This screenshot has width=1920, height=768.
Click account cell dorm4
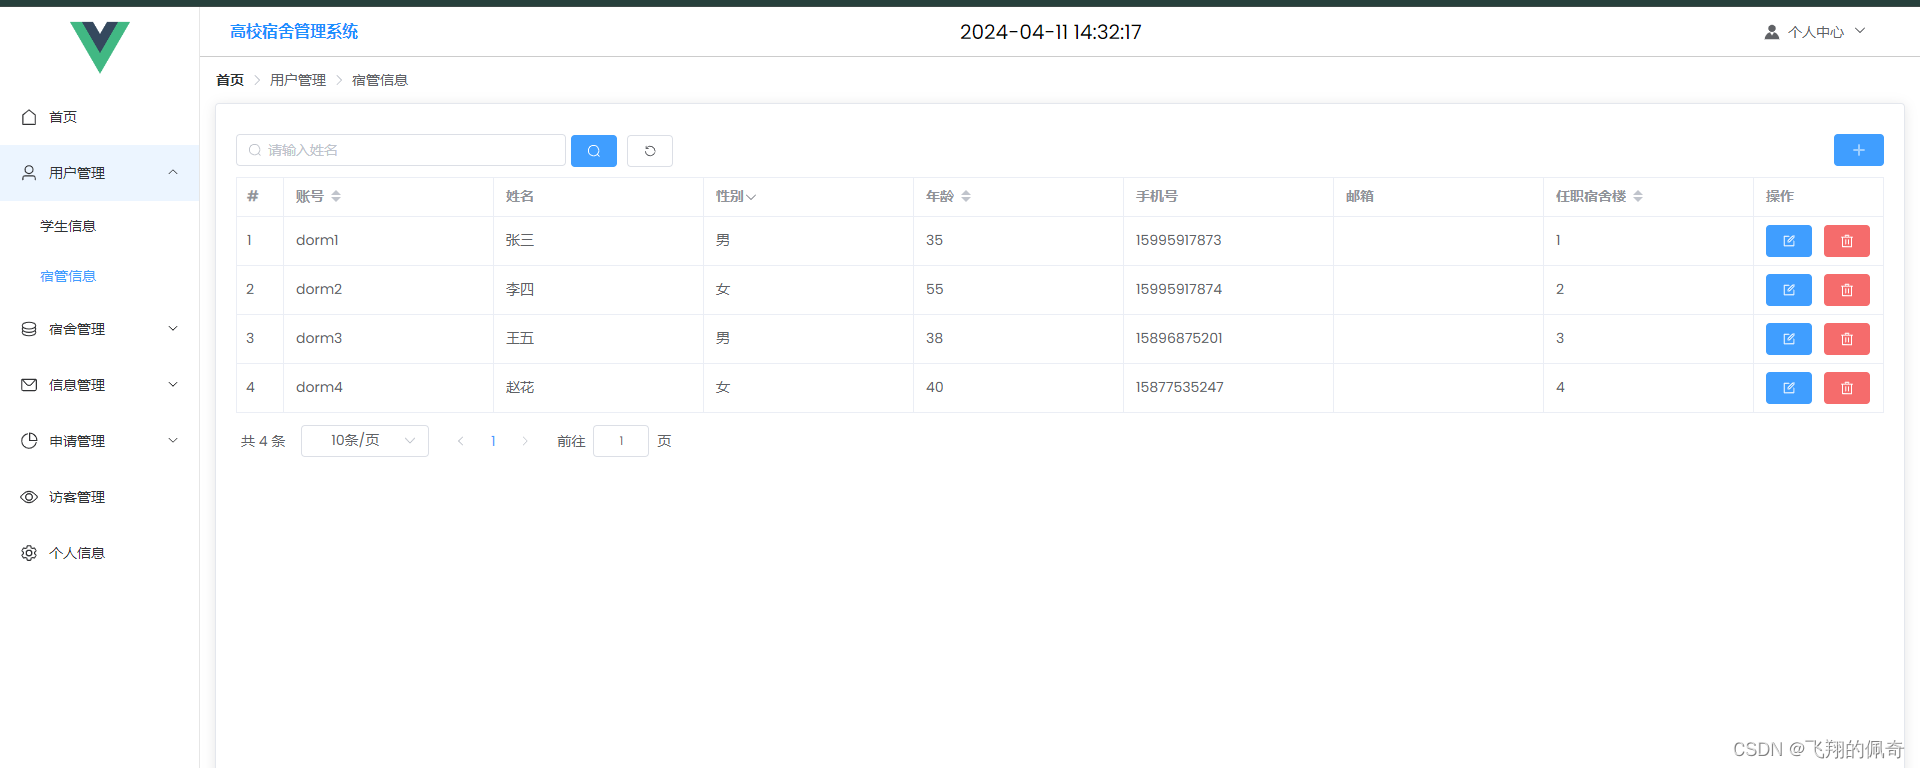pos(319,387)
